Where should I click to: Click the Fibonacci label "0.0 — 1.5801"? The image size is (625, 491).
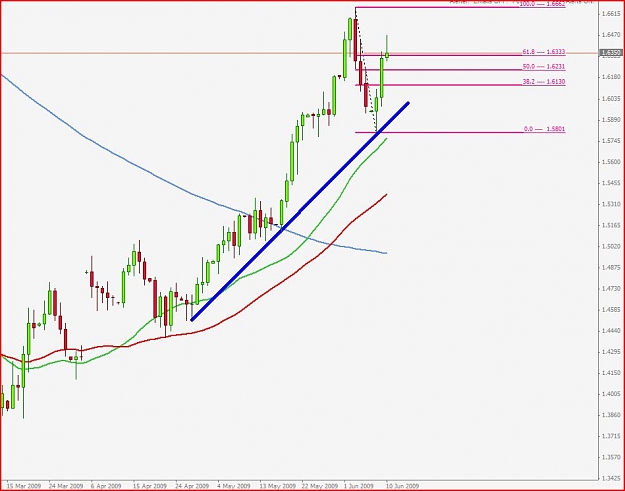[544, 129]
